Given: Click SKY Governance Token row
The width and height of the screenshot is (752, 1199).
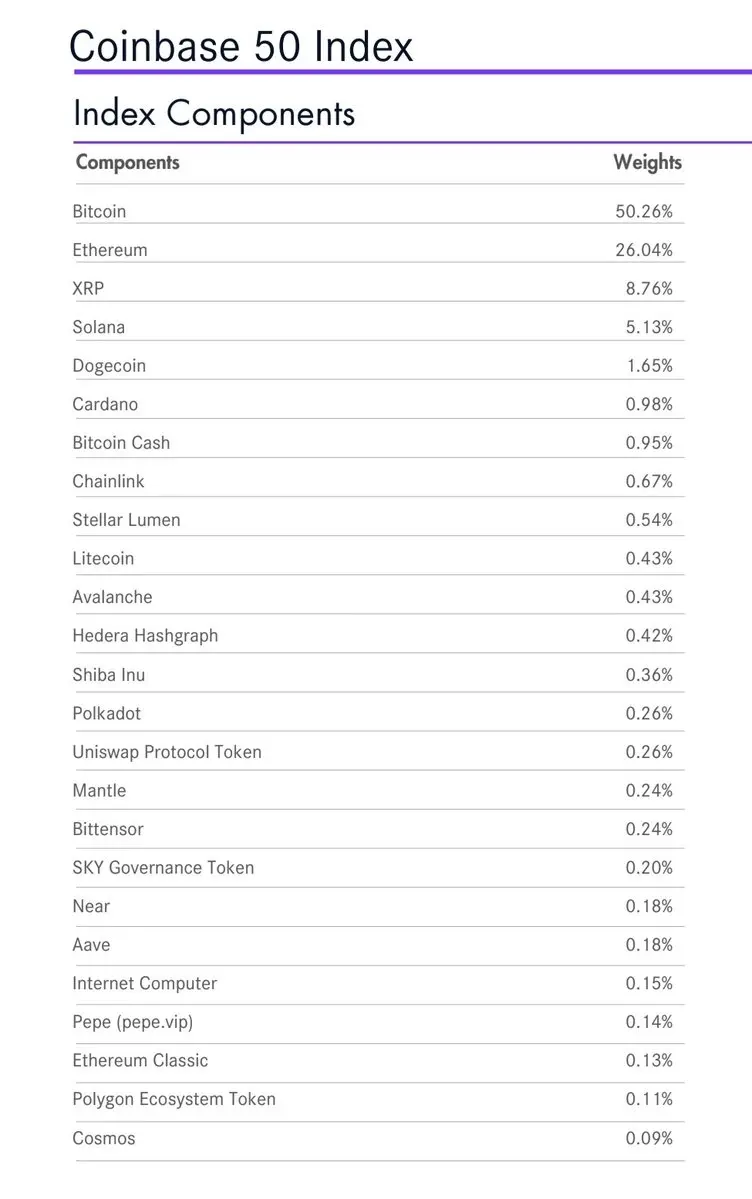Looking at the screenshot, I should pyautogui.click(x=379, y=868).
